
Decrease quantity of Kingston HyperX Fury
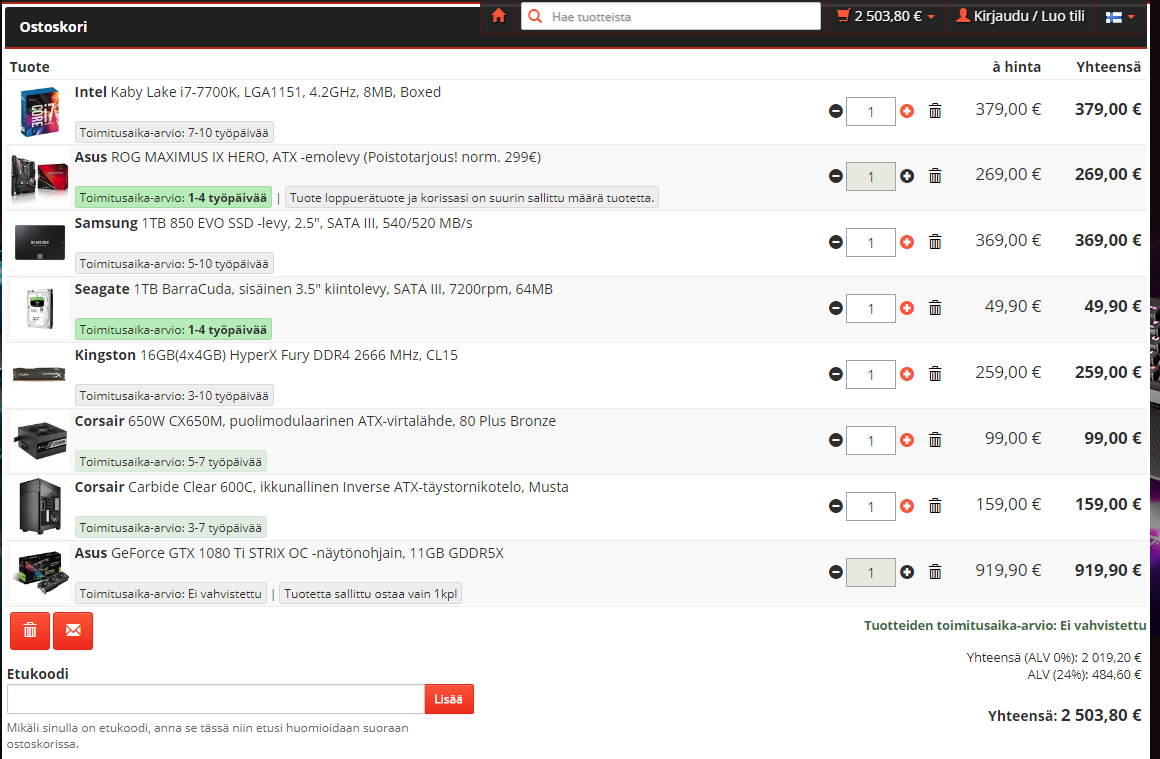(836, 374)
